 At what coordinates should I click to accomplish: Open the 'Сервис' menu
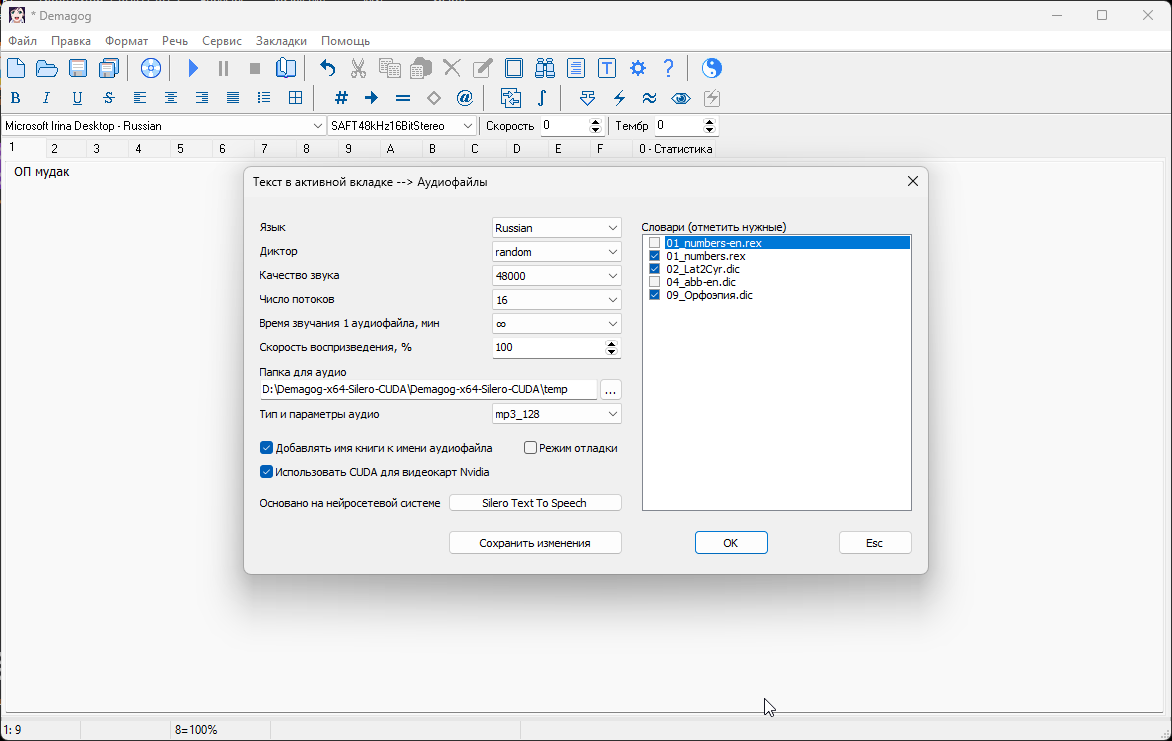click(x=221, y=41)
